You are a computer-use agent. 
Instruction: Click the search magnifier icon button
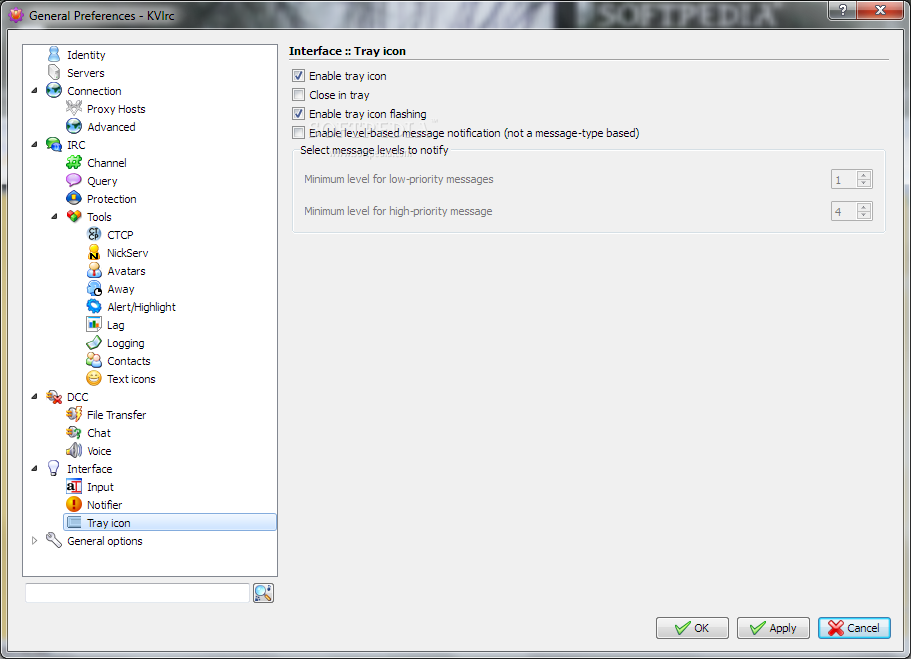pyautogui.click(x=263, y=593)
